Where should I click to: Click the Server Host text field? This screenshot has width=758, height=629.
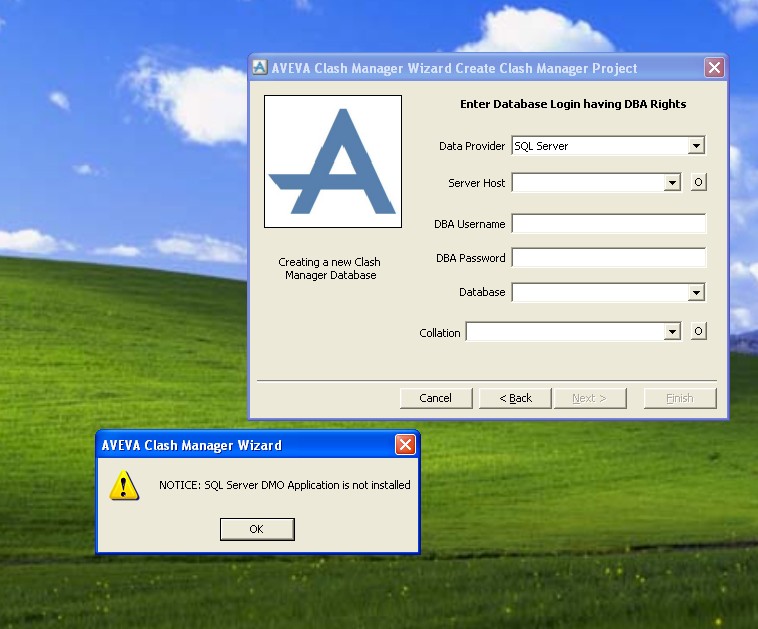pyautogui.click(x=588, y=183)
